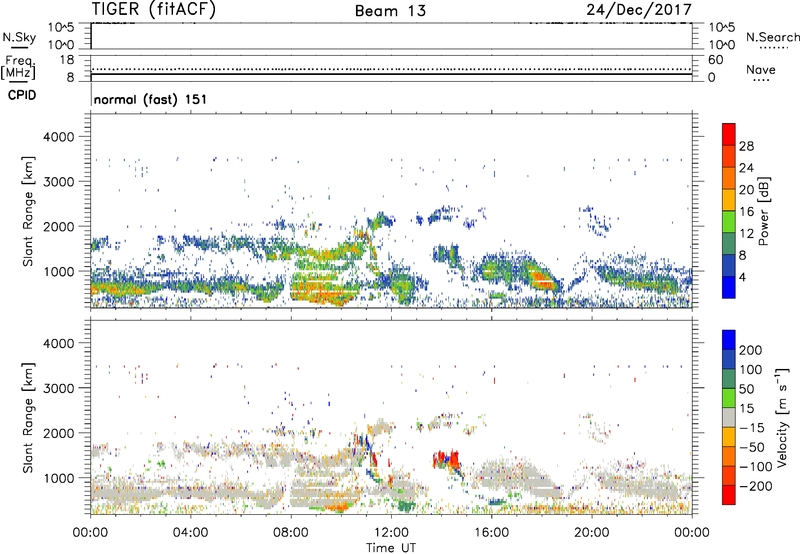Pick the red bottom Velocity colorbar segment
This screenshot has height=554, width=800.
729,495
